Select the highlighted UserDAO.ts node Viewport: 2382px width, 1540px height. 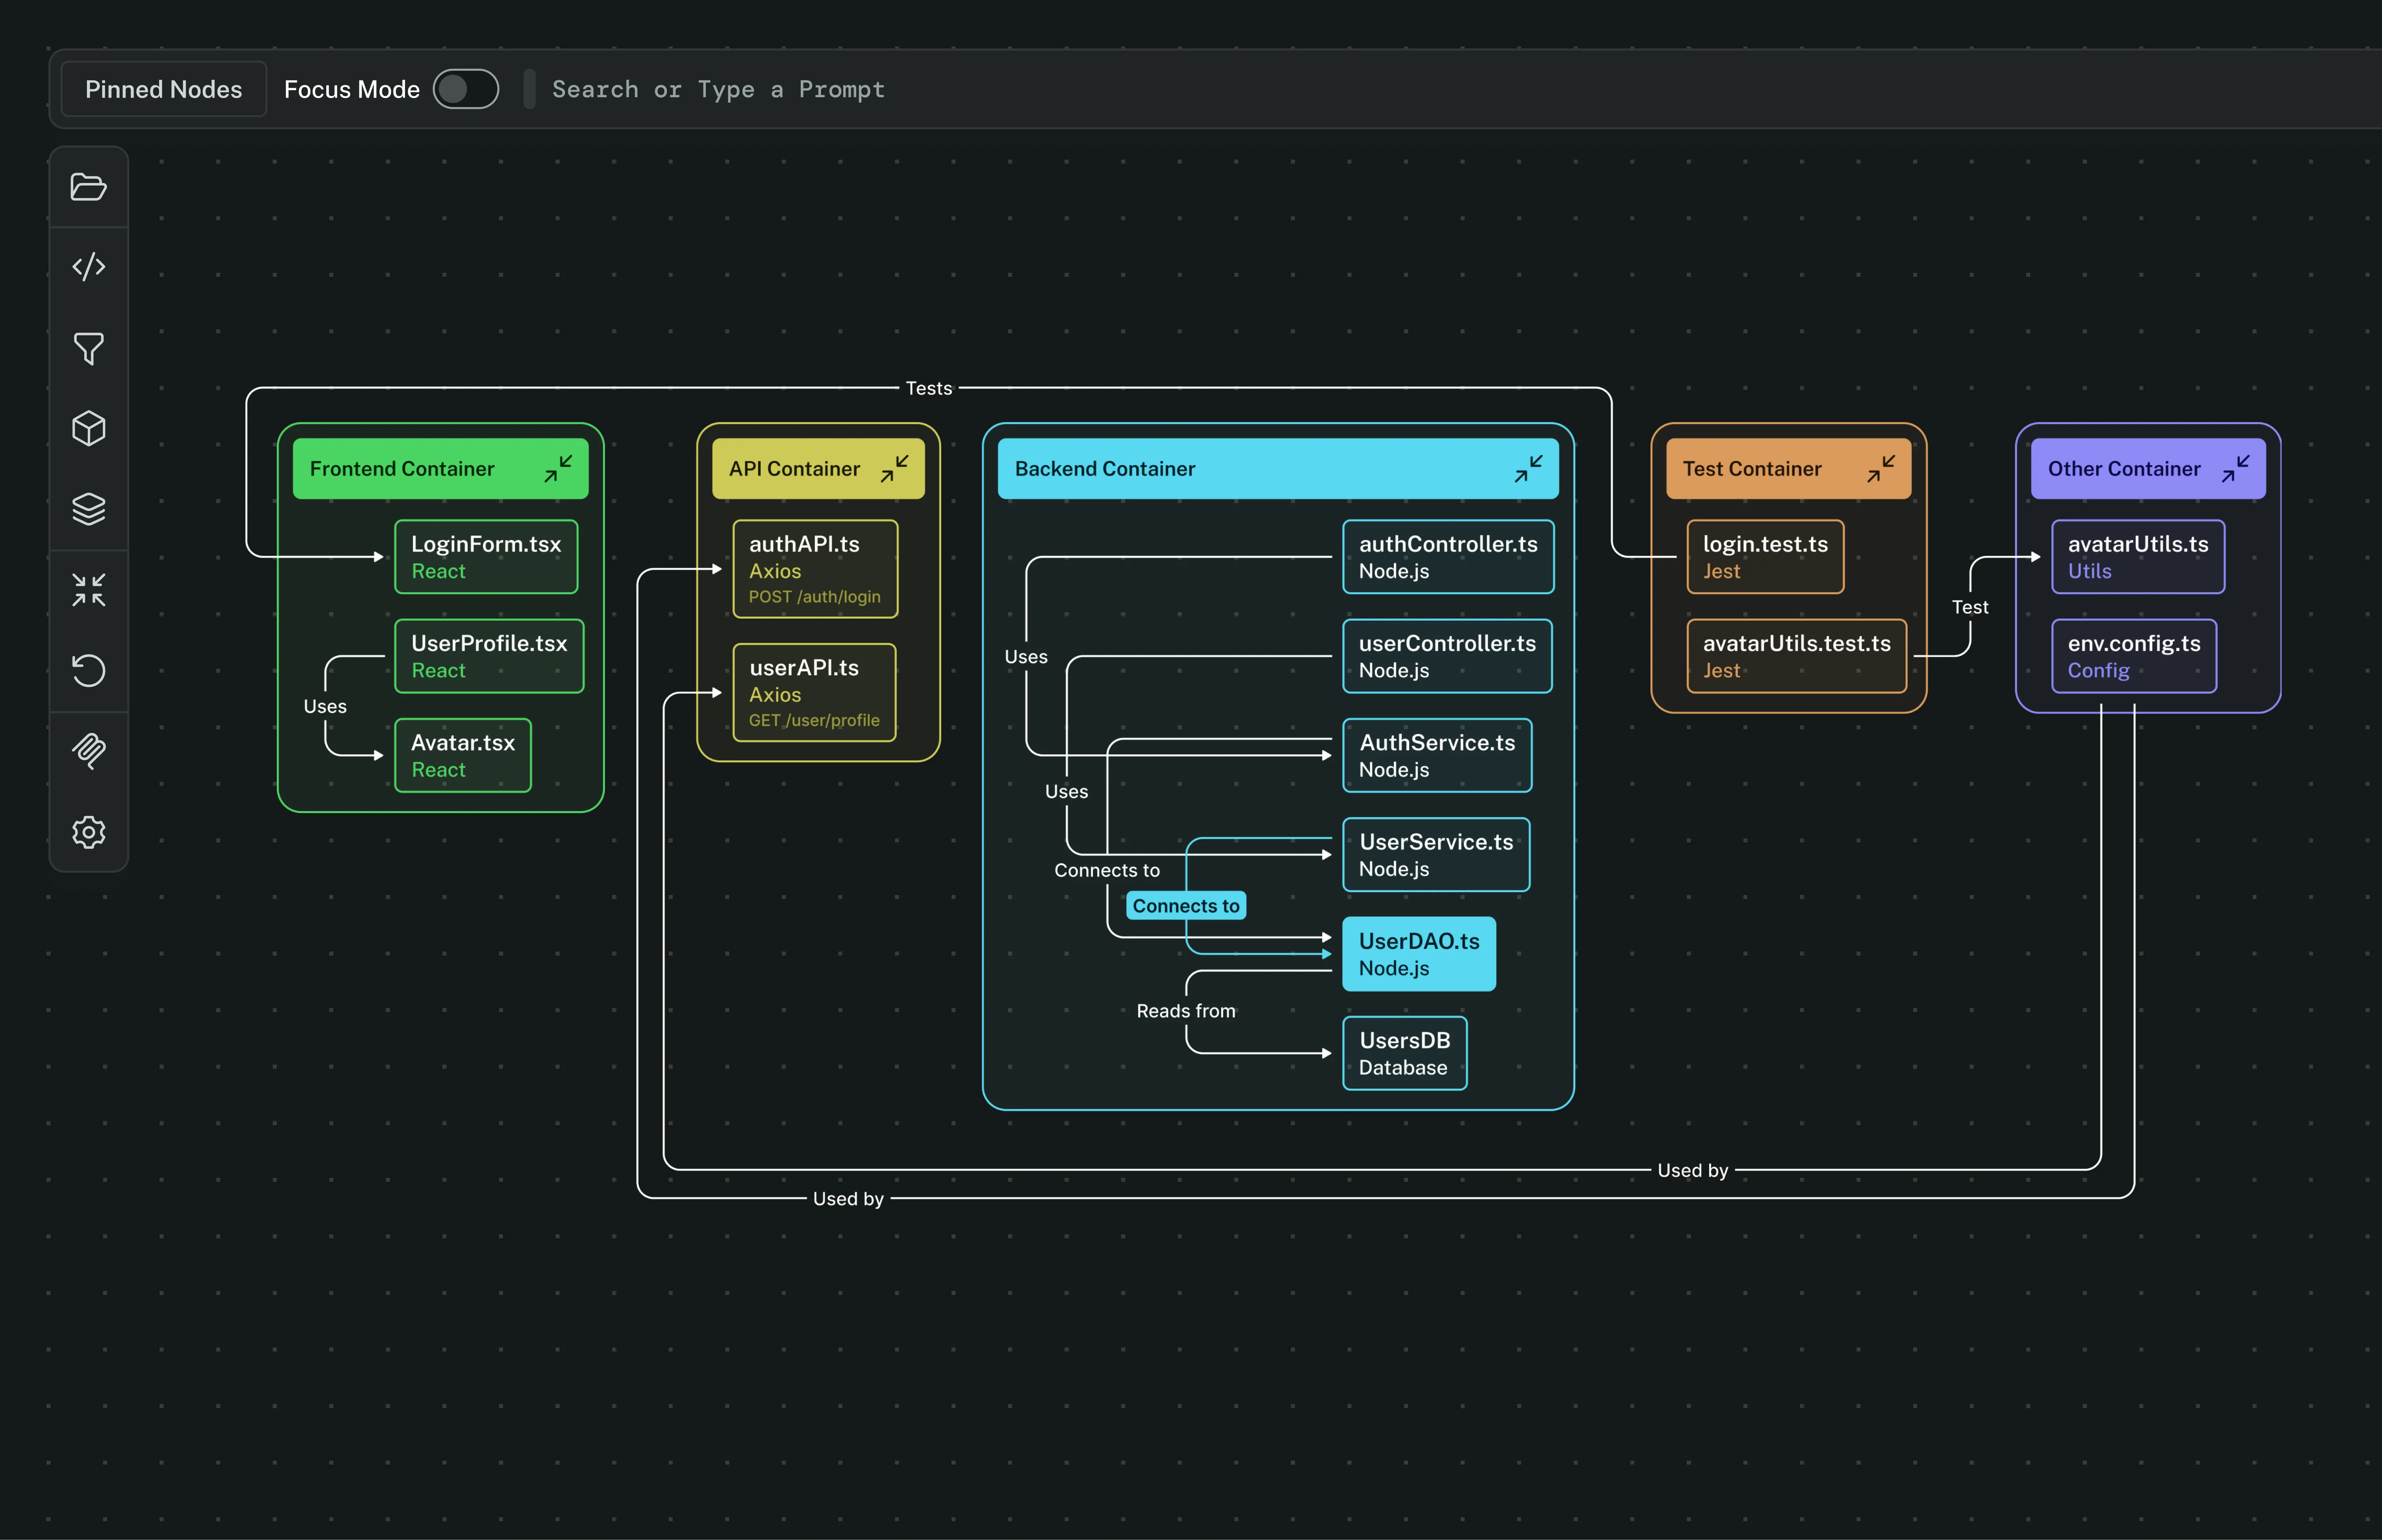point(1419,954)
